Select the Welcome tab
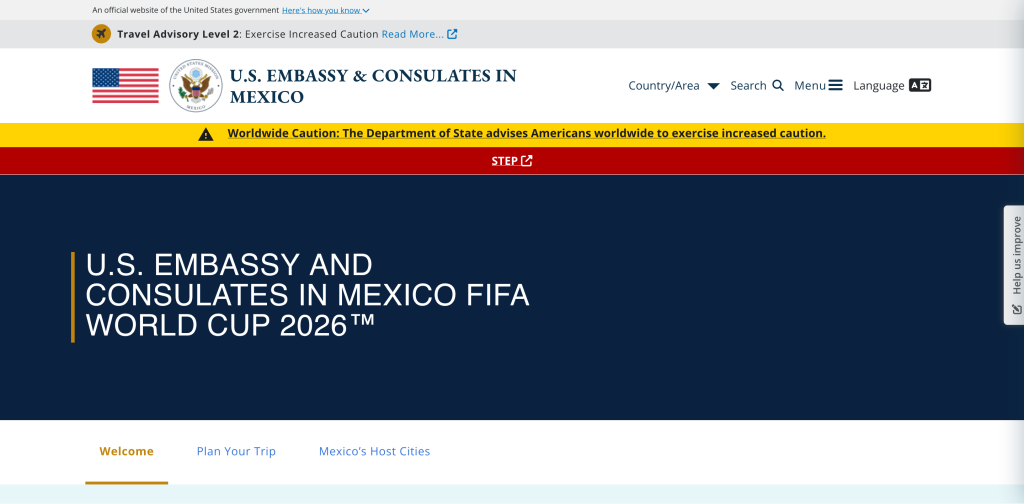 tap(127, 451)
